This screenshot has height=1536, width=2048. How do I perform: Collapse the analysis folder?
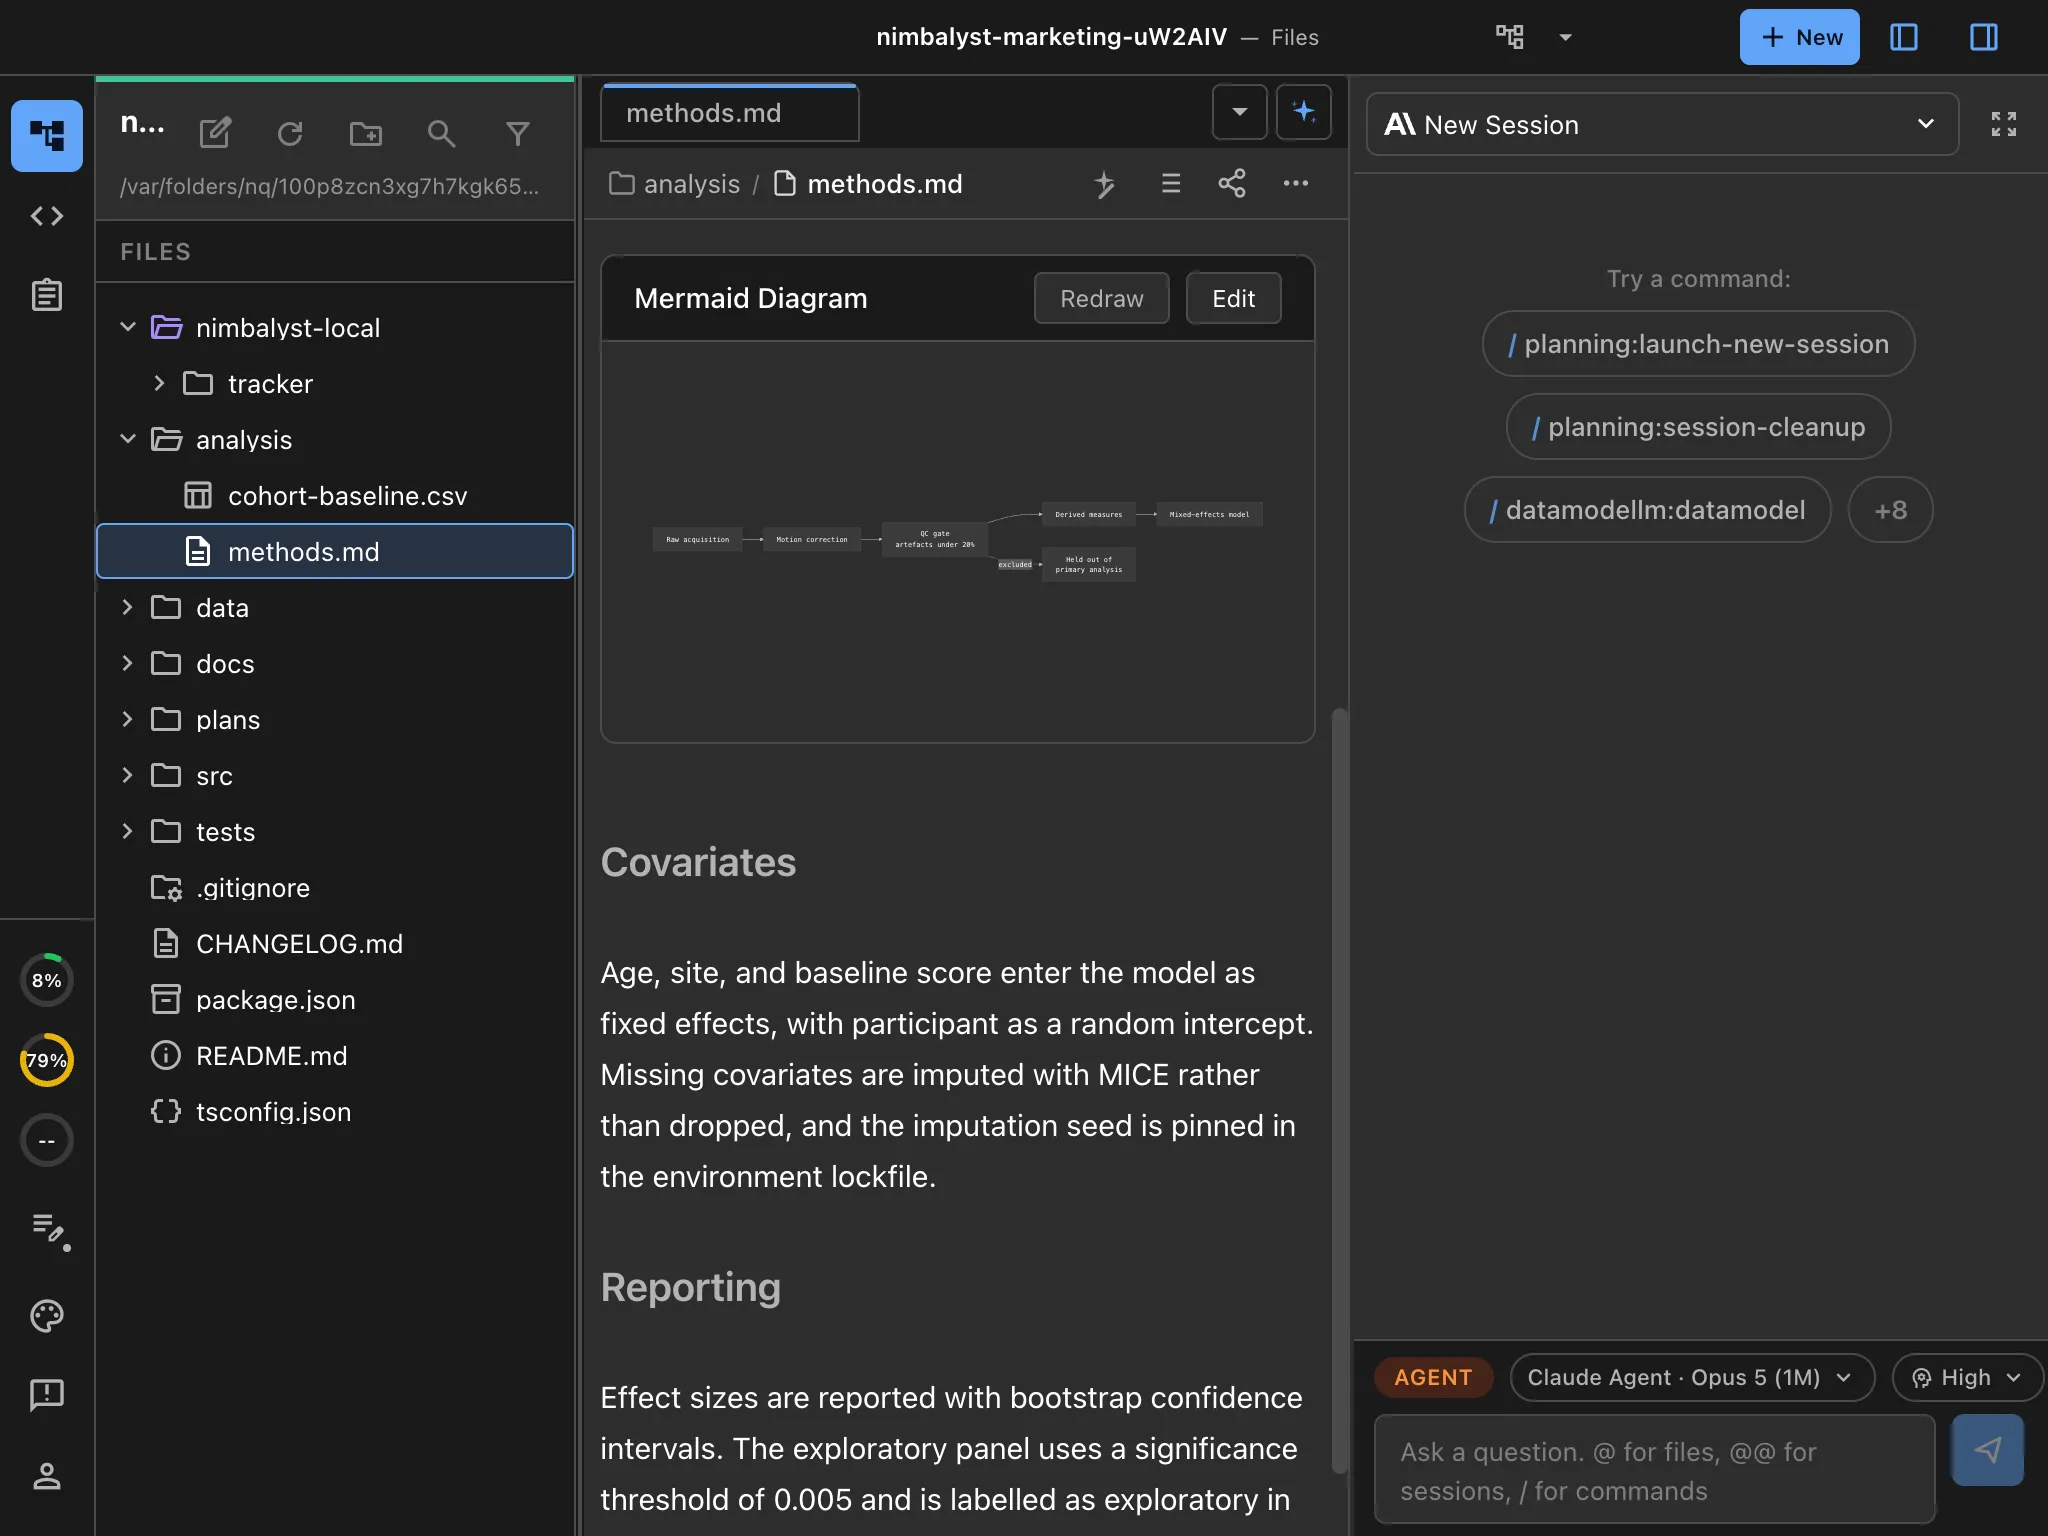pyautogui.click(x=127, y=439)
